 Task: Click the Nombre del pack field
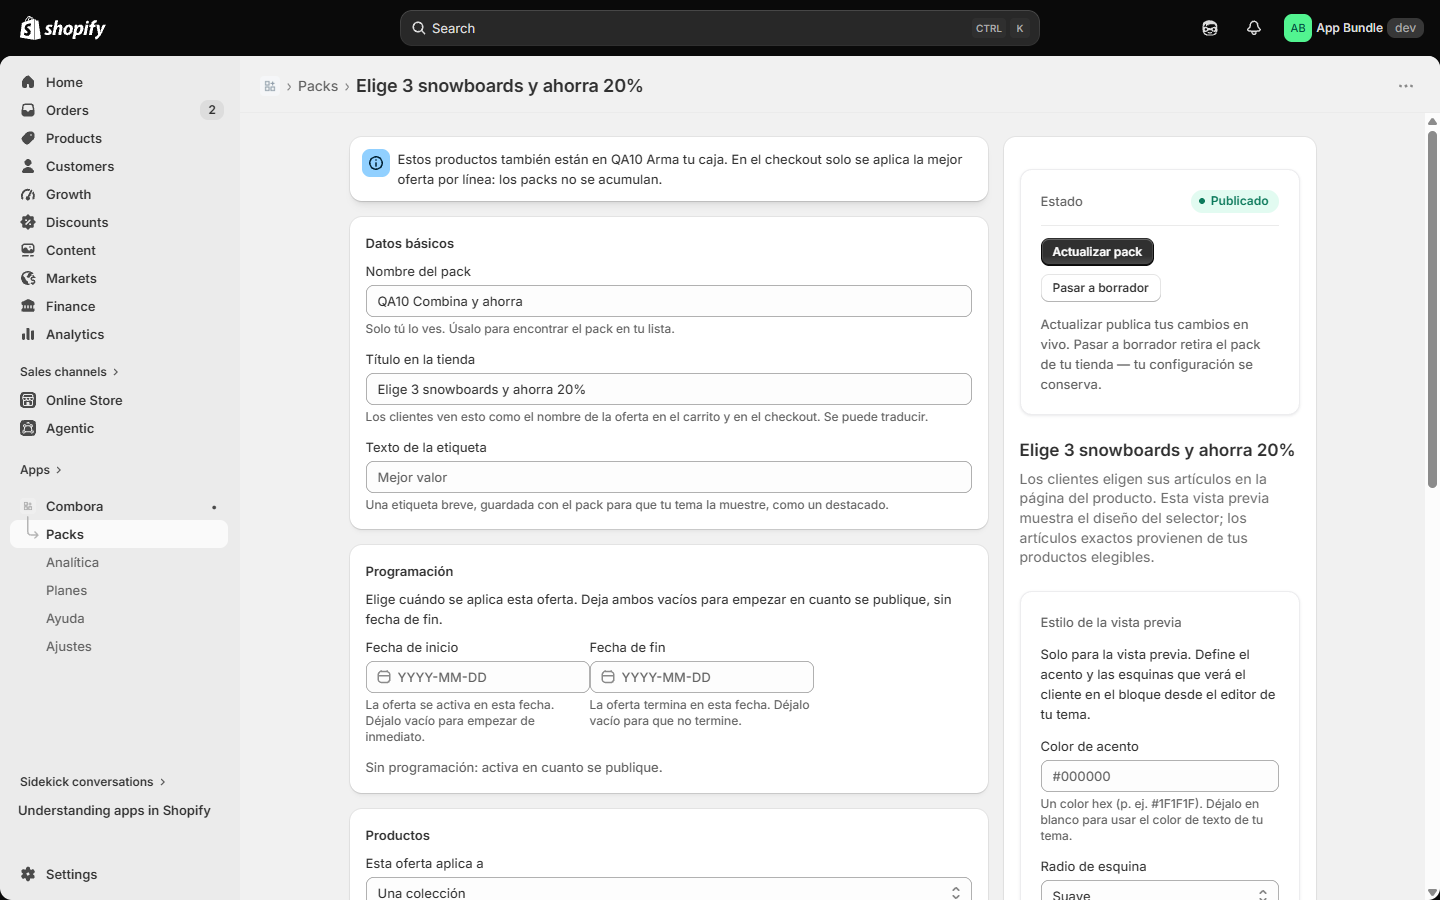(668, 301)
